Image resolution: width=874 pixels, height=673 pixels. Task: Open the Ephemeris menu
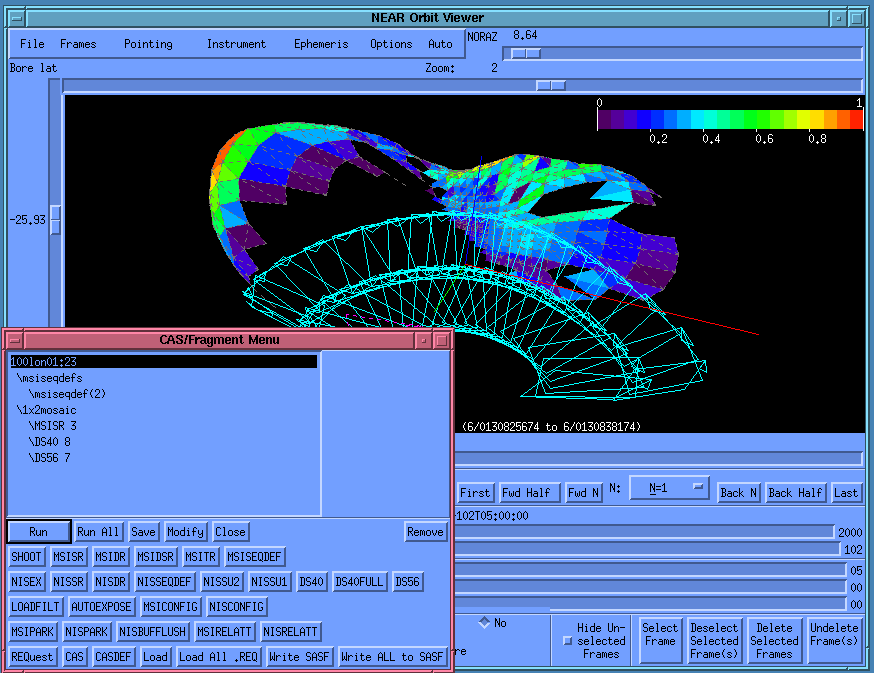tap(321, 44)
